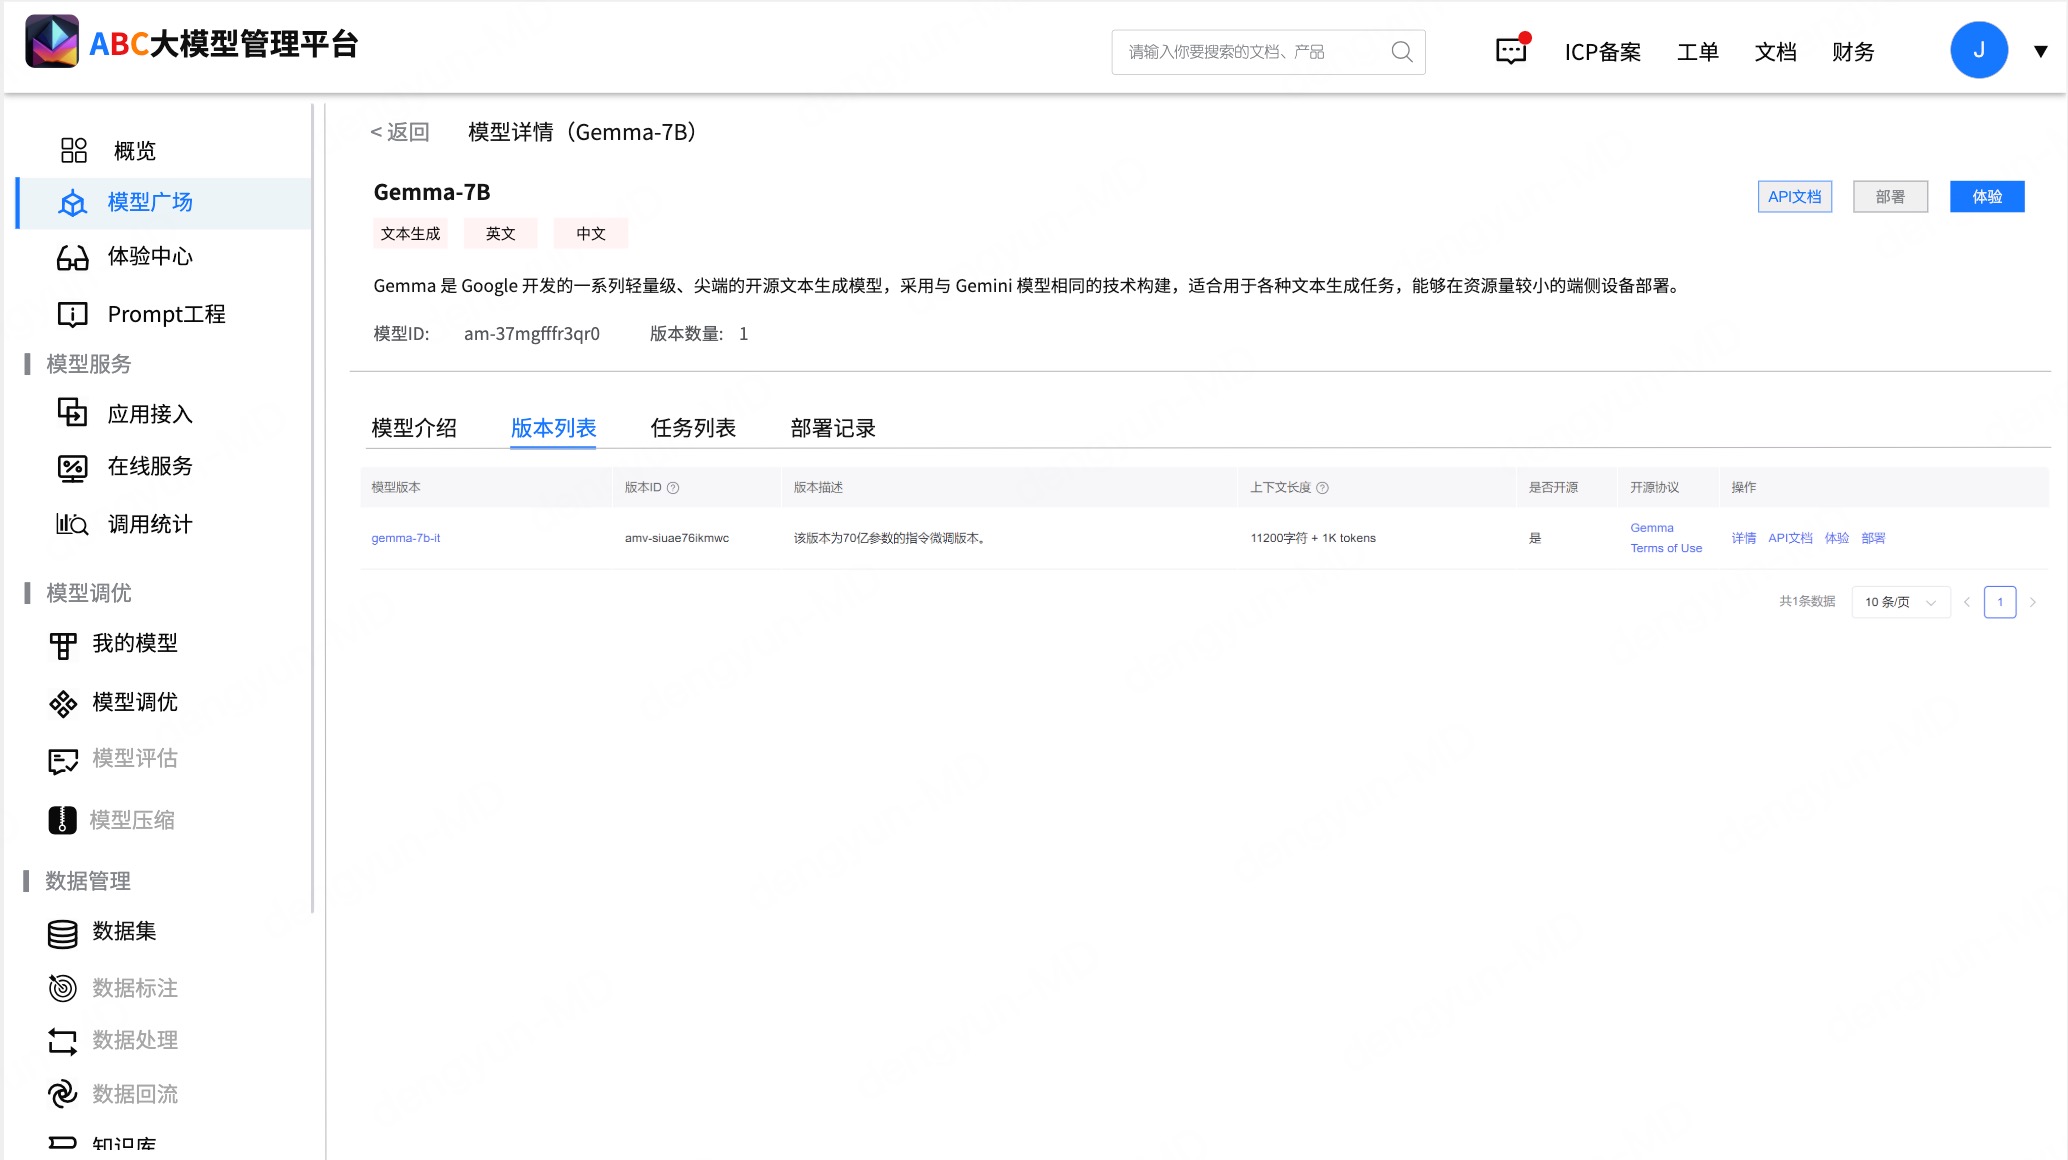Click the 版本ID help question icon

tap(673, 488)
